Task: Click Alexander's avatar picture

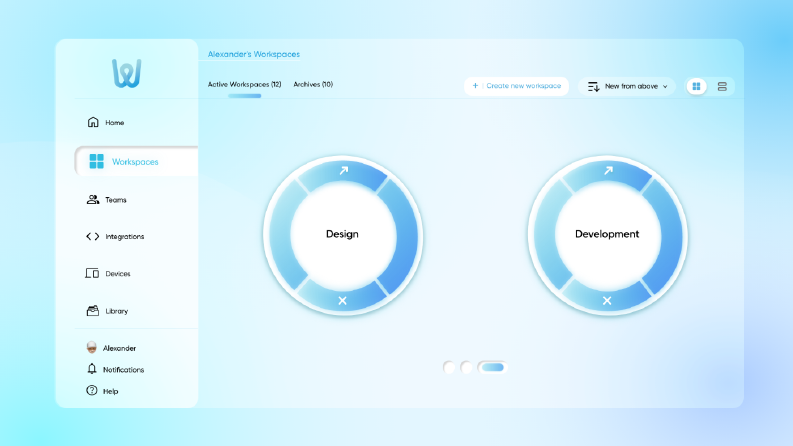Action: coord(92,347)
